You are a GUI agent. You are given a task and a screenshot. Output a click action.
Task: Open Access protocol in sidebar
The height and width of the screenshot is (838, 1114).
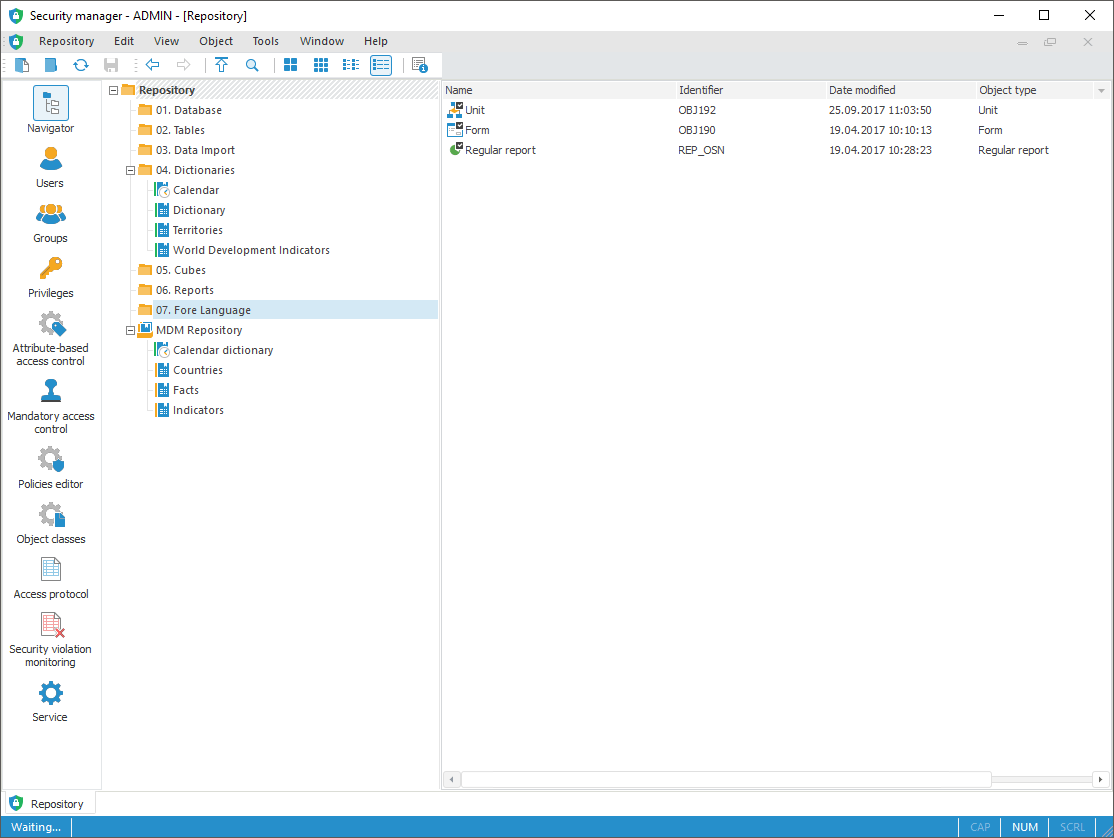point(50,577)
